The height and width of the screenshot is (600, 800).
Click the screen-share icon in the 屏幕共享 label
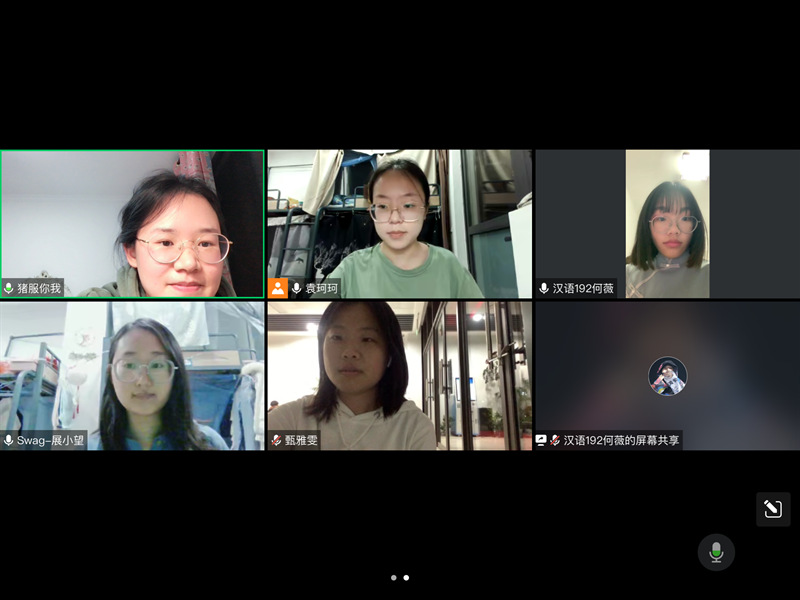tap(541, 440)
